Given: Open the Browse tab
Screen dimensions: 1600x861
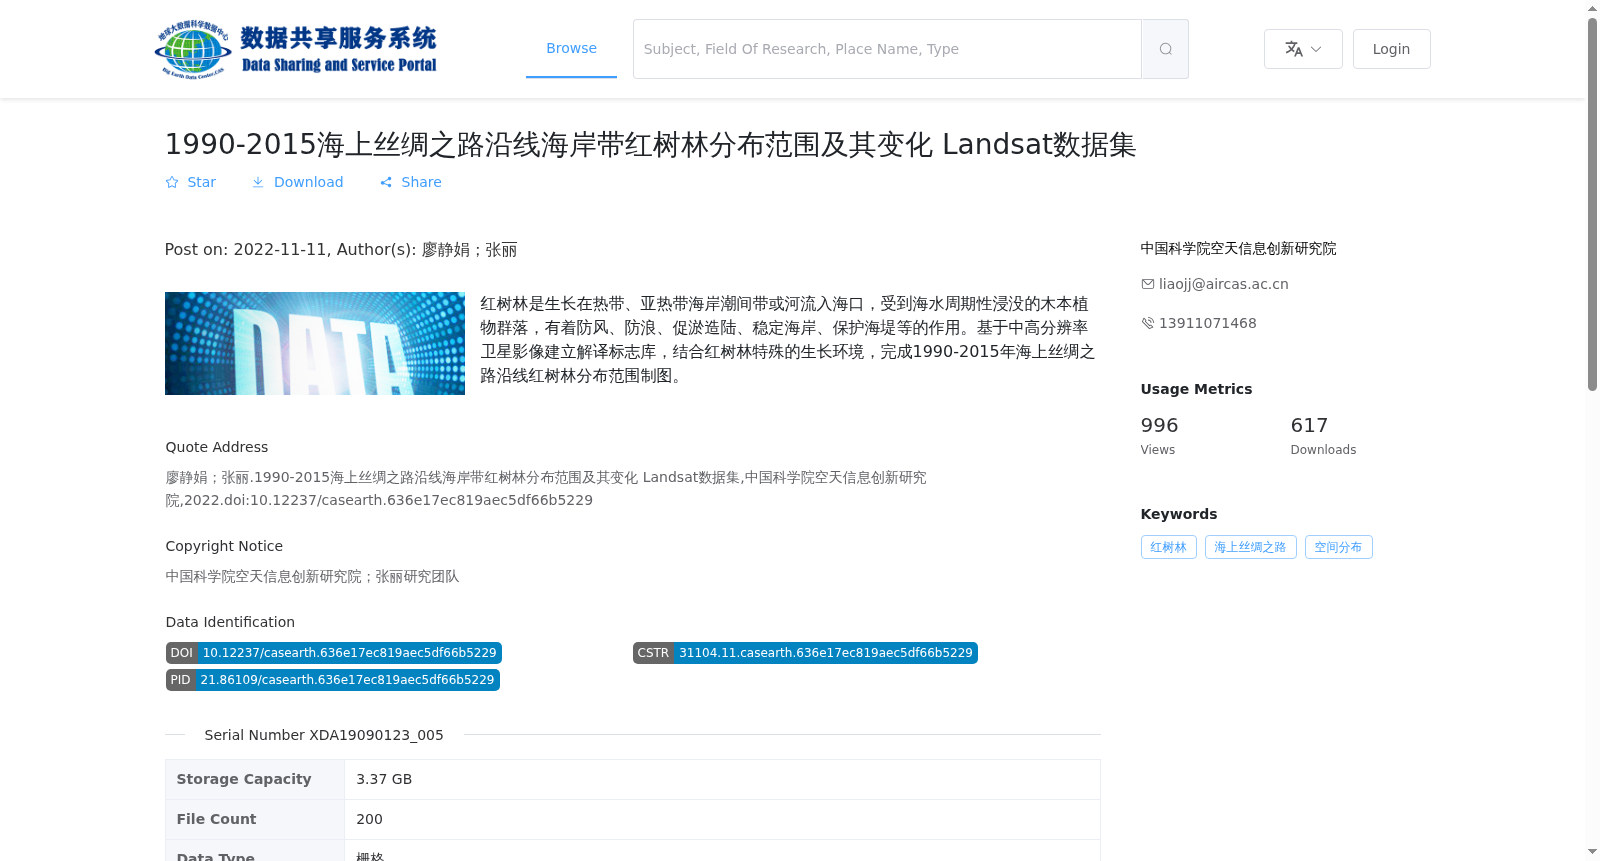Looking at the screenshot, I should point(571,48).
